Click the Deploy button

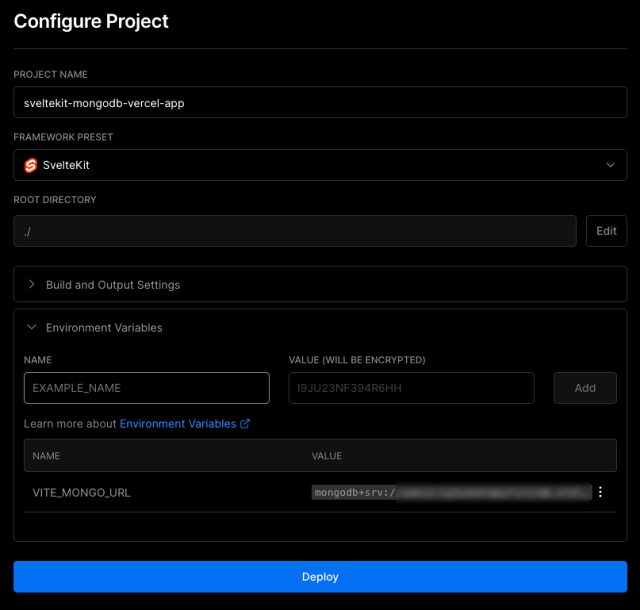coord(320,577)
